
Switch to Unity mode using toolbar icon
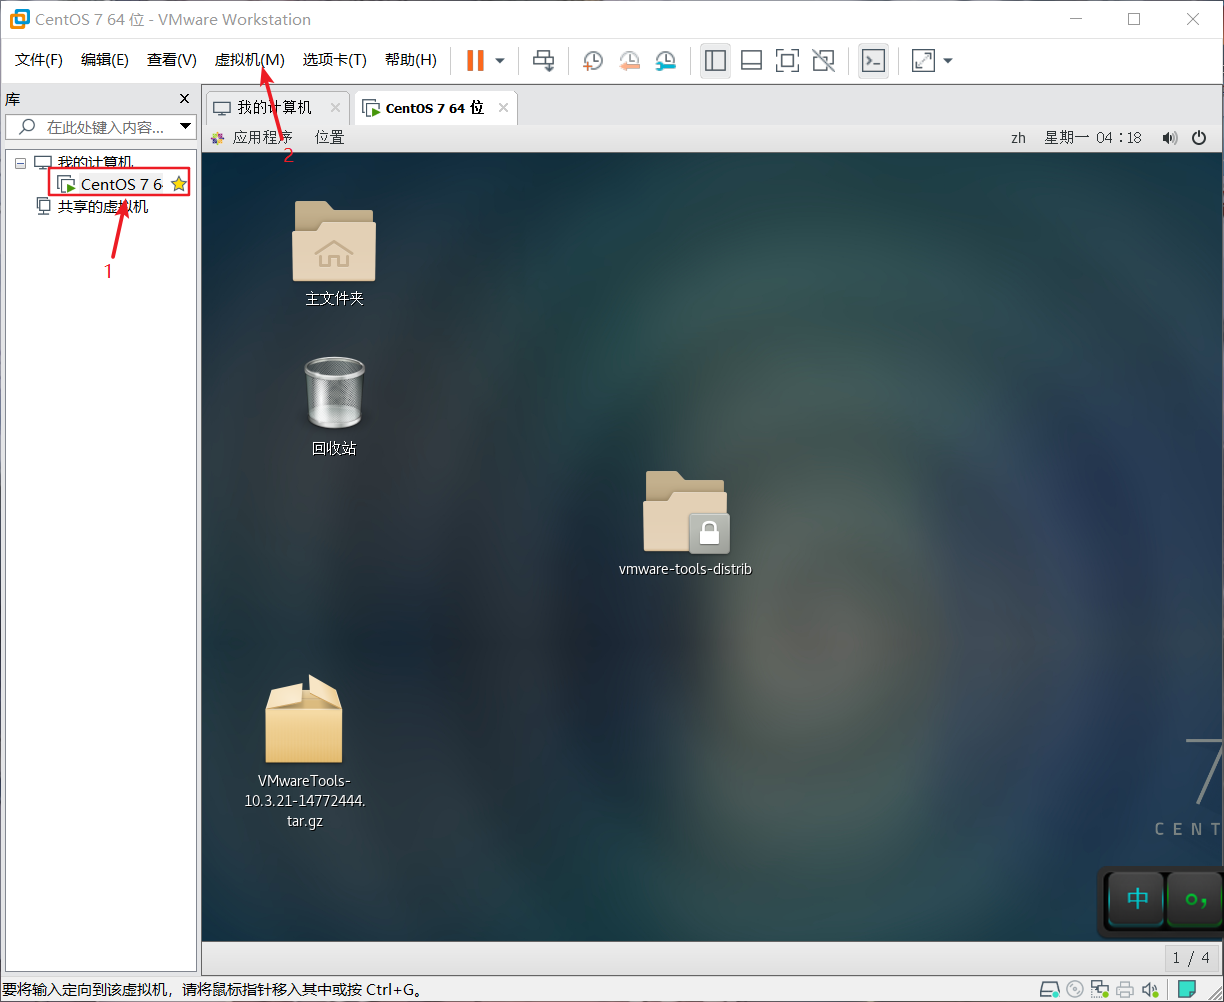click(x=823, y=61)
